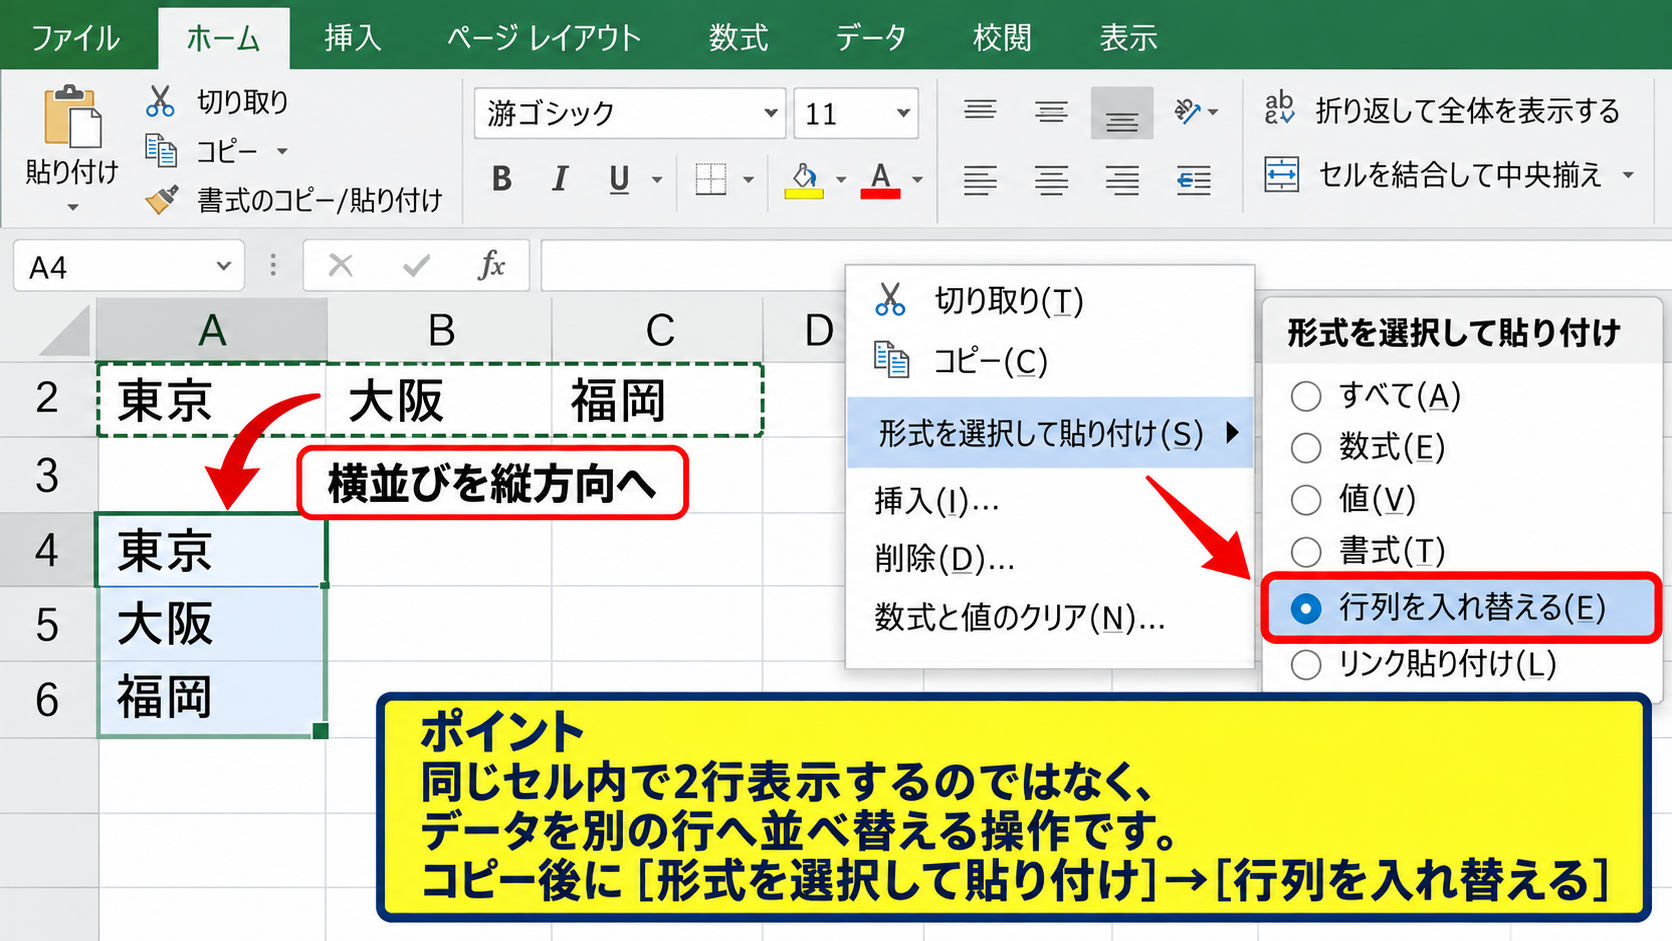Screen dimensions: 1672x941
Task: Click the formula bar Cancel X icon
Action: coord(341,266)
